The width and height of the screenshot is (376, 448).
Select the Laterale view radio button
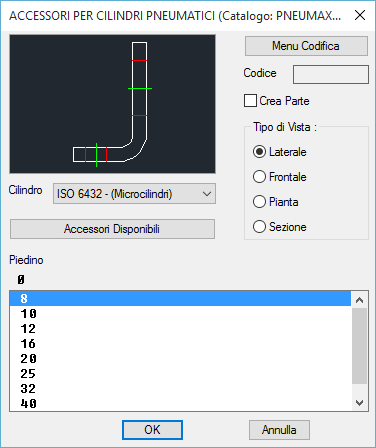click(x=259, y=152)
